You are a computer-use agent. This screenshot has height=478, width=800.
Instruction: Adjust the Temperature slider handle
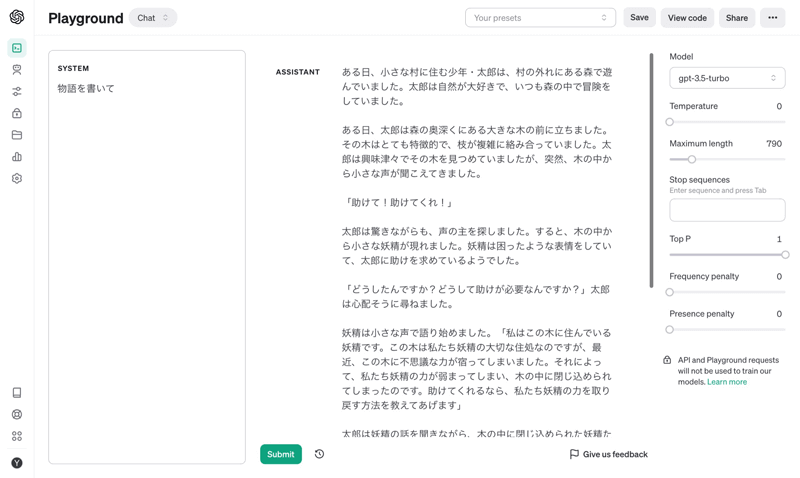[669, 122]
